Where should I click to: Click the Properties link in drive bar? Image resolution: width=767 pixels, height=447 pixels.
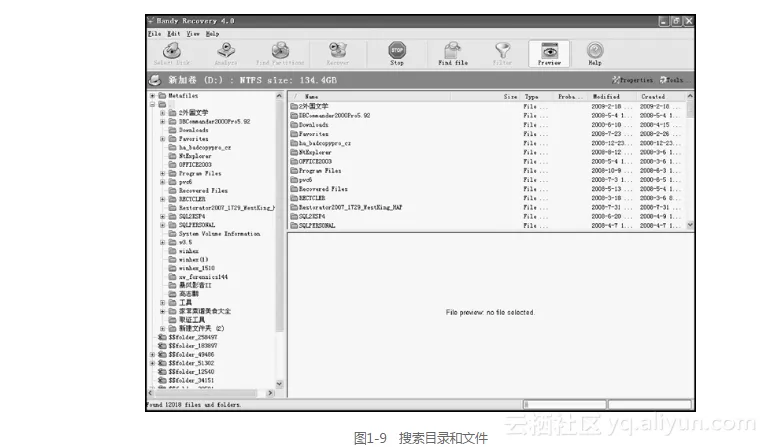click(x=632, y=80)
